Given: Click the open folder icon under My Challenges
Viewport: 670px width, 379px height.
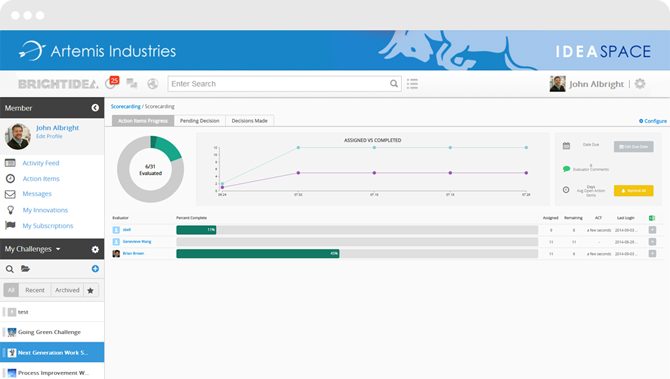Looking at the screenshot, I should click(26, 269).
